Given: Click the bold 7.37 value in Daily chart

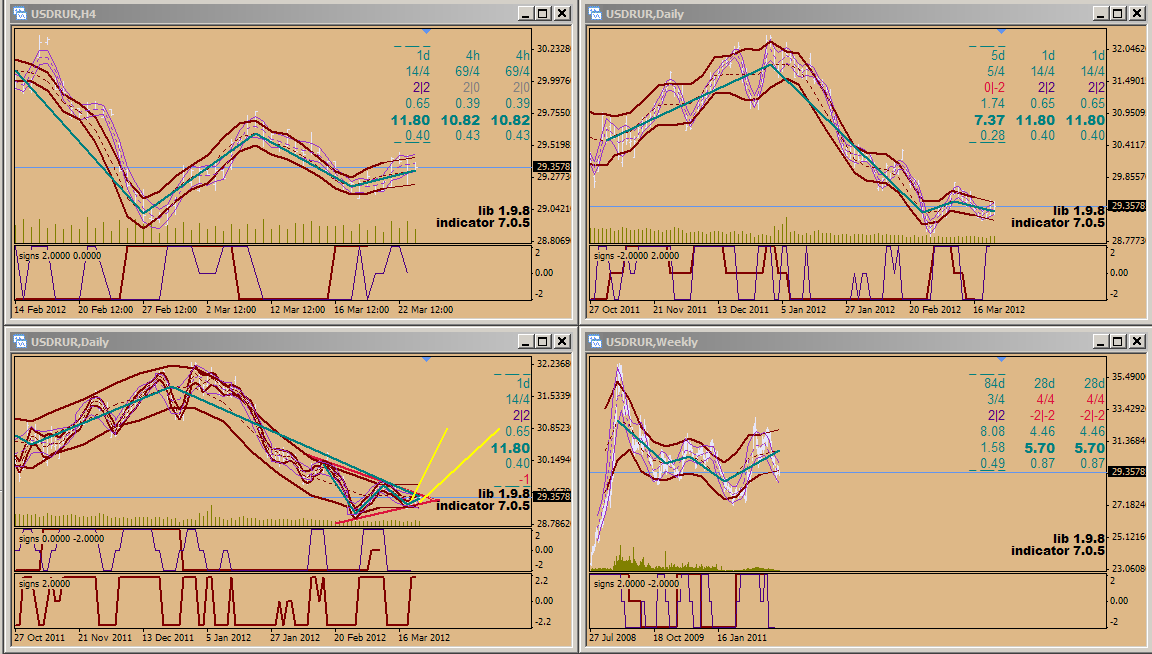Looking at the screenshot, I should (991, 120).
